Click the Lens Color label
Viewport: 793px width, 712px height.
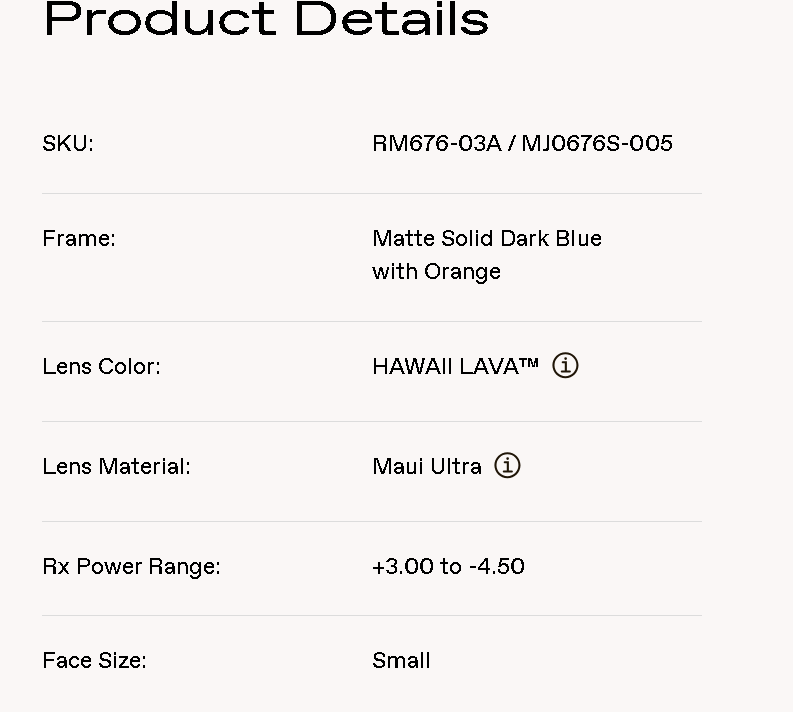(101, 366)
